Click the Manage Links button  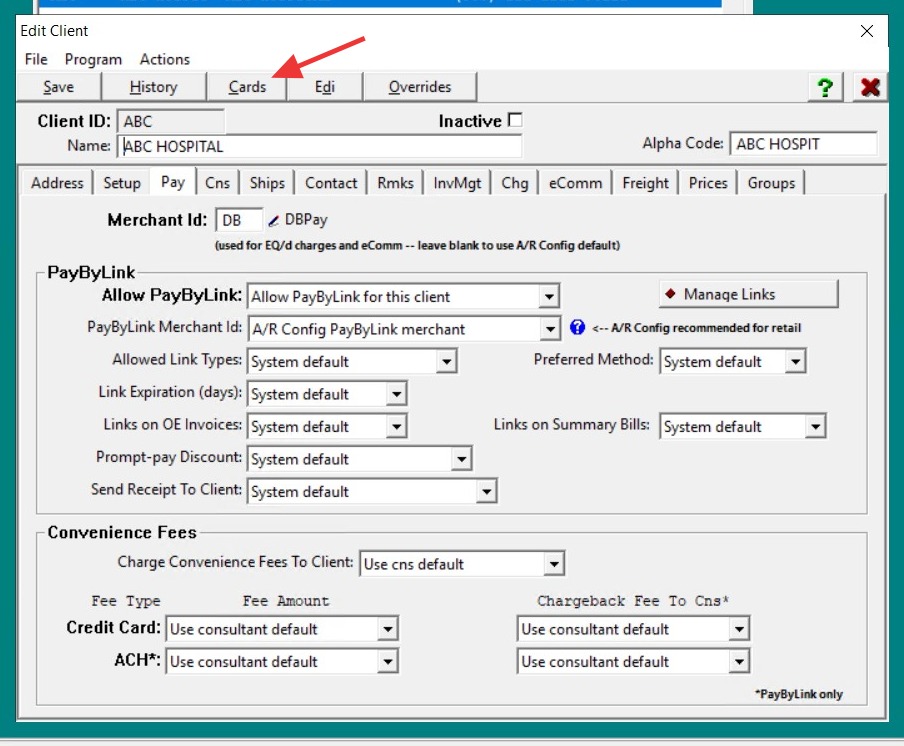click(748, 294)
